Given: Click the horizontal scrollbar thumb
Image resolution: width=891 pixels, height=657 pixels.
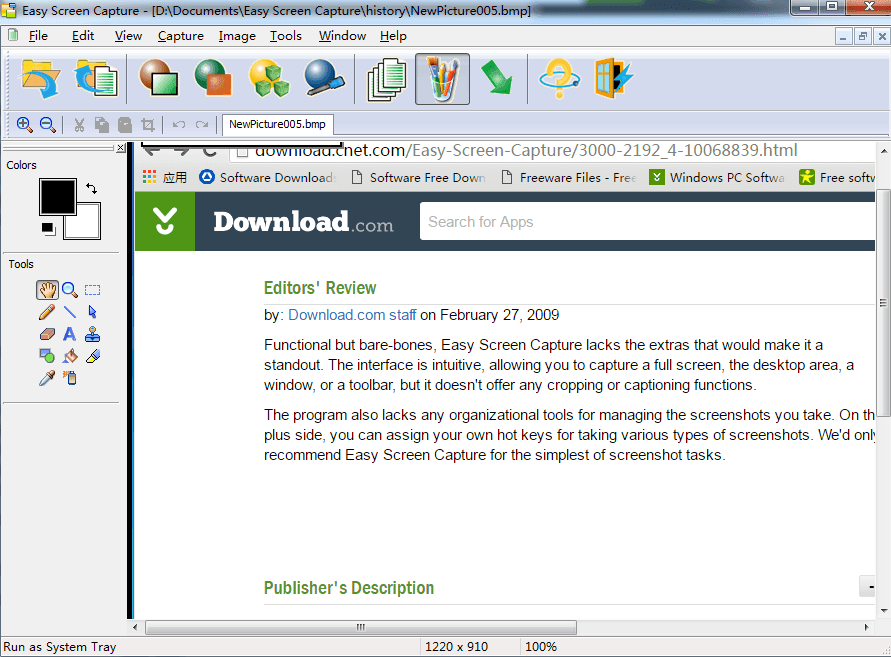Looking at the screenshot, I should pos(361,627).
